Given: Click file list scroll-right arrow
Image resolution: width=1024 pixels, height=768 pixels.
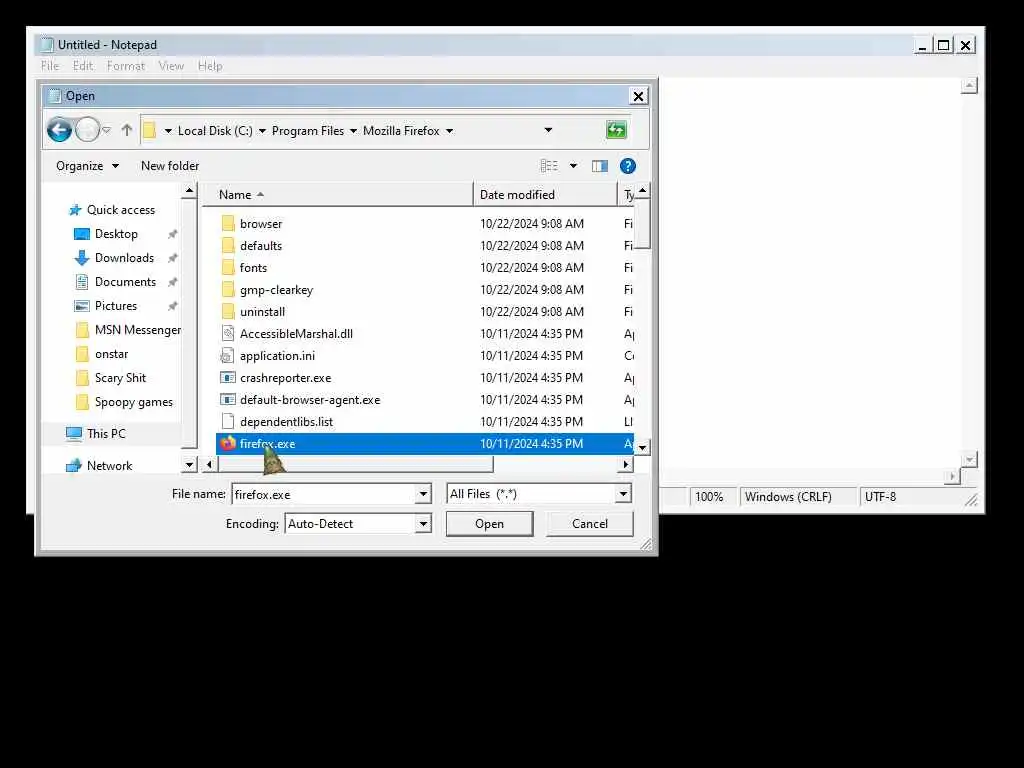Looking at the screenshot, I should tap(626, 464).
